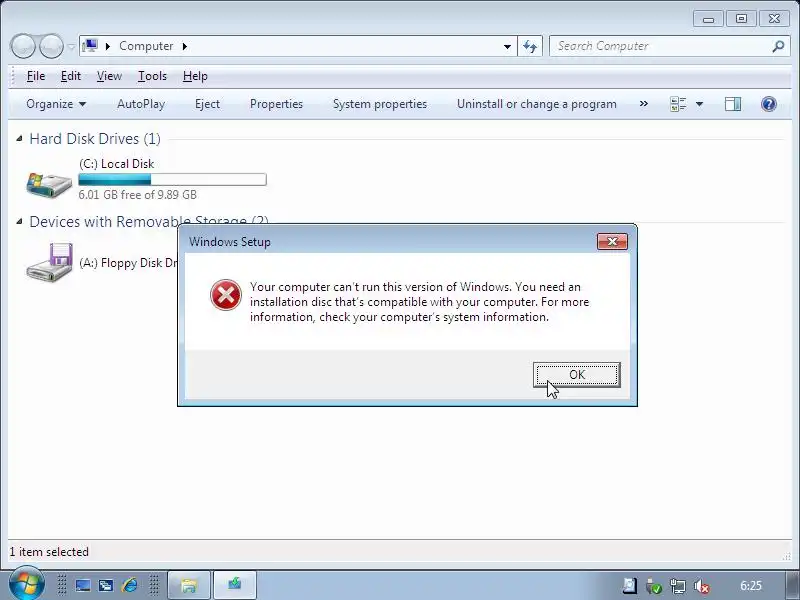Minimize the Computer window

(x=708, y=19)
